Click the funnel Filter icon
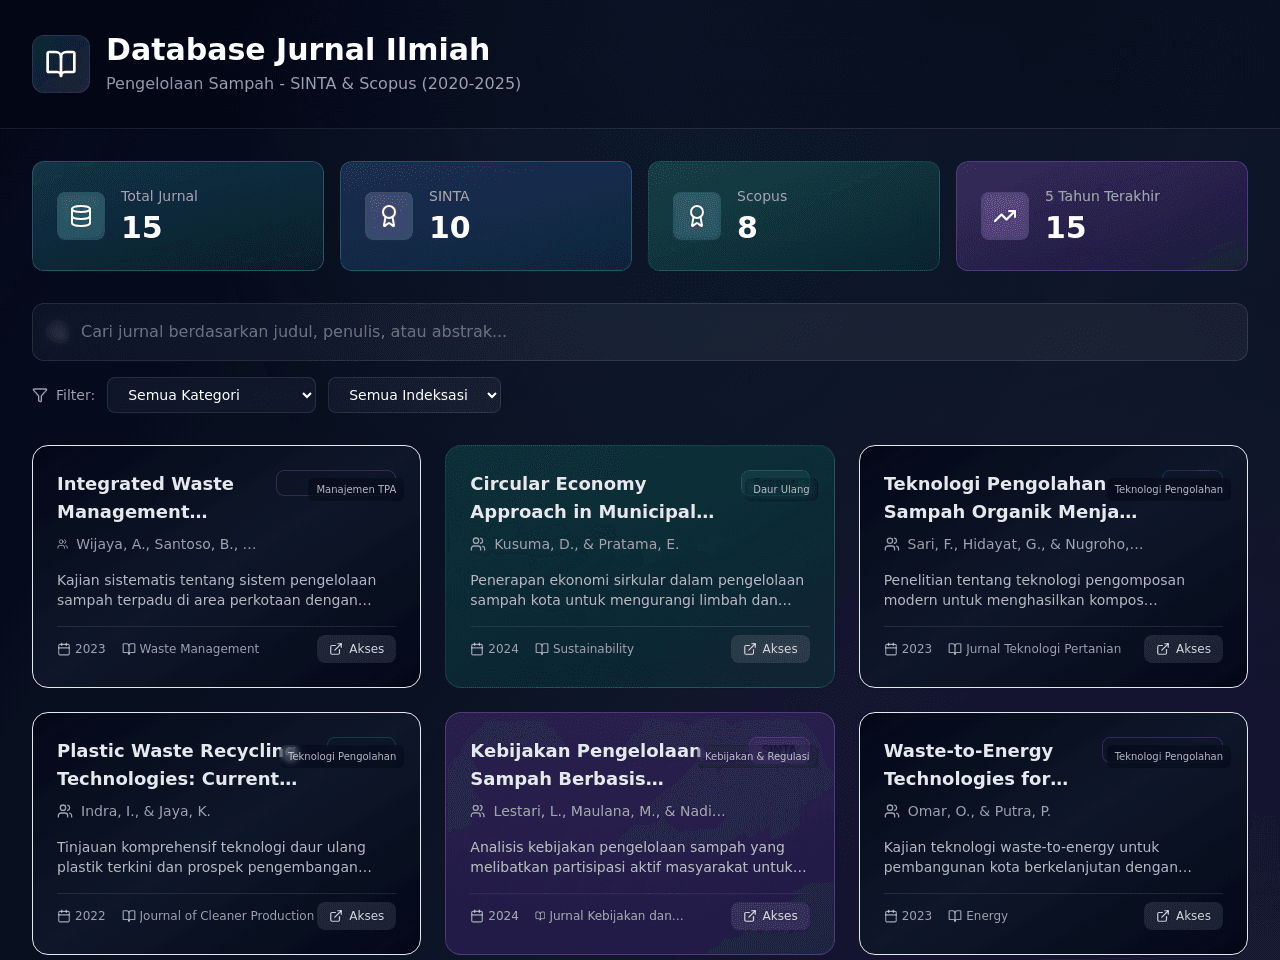Image resolution: width=1280 pixels, height=960 pixels. 40,395
